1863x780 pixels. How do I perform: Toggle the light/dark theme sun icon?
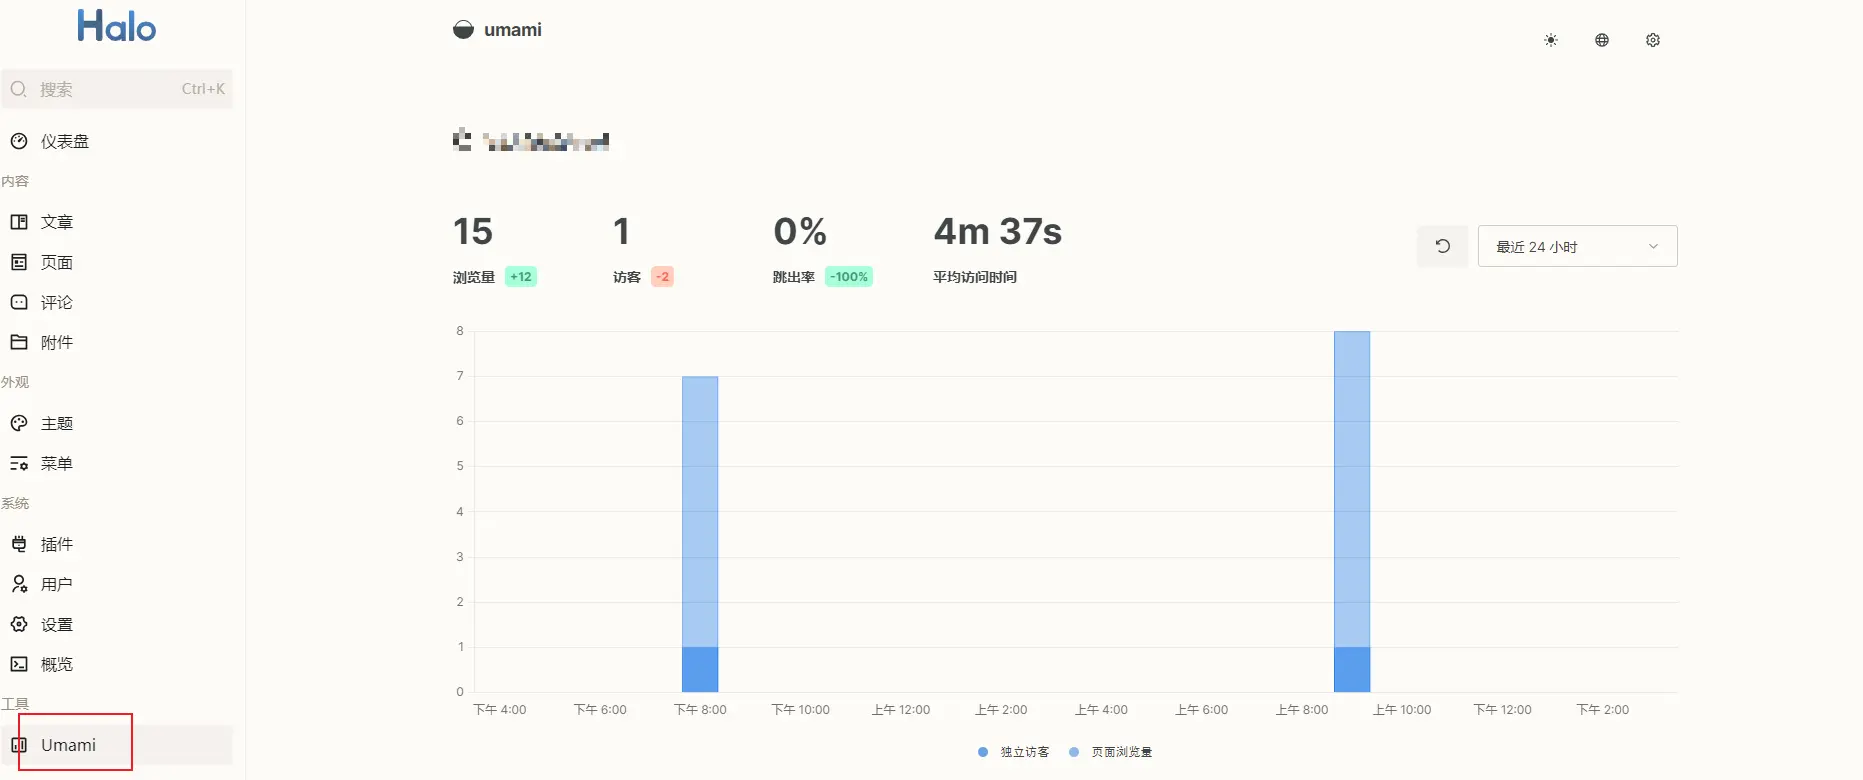click(1551, 40)
